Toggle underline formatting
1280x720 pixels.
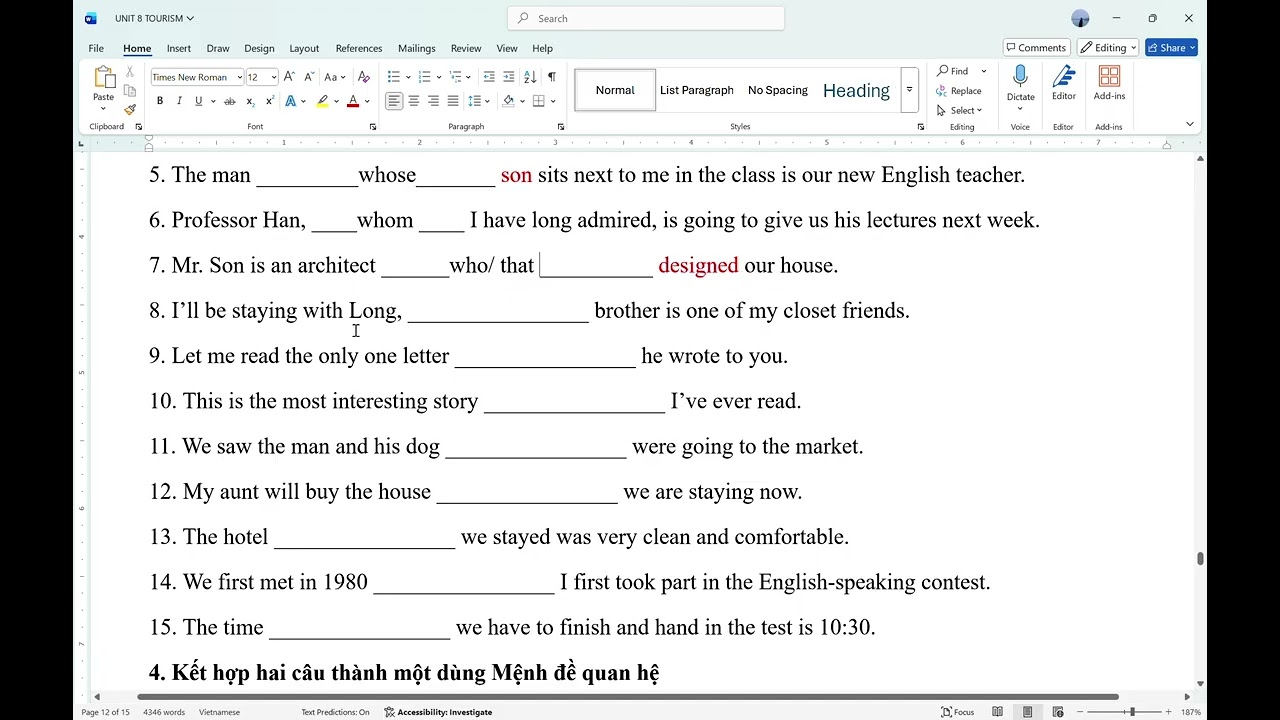[198, 101]
